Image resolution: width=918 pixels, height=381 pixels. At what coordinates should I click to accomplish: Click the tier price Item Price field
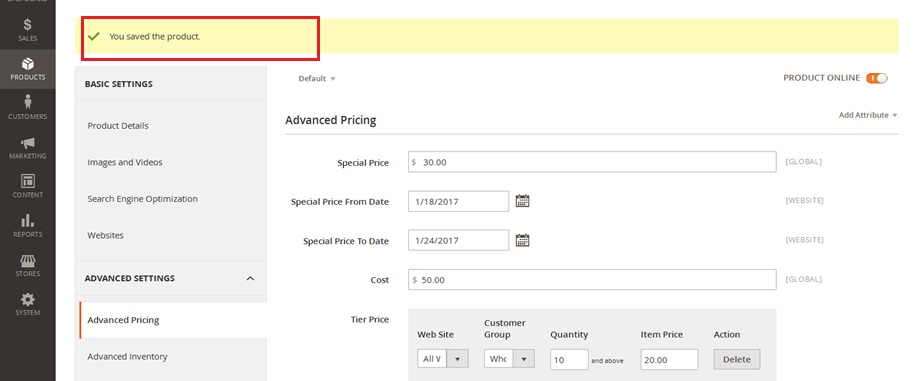(669, 359)
